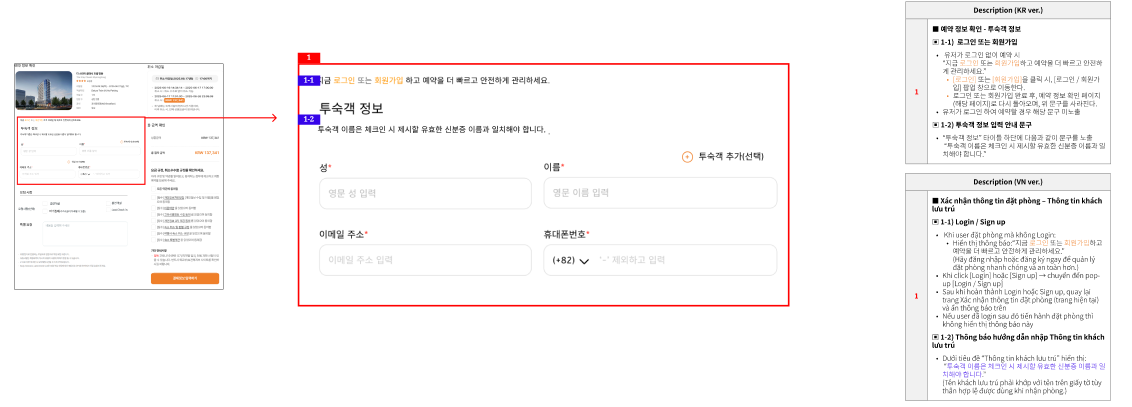Open the (+82) country code dropdown

(570, 261)
